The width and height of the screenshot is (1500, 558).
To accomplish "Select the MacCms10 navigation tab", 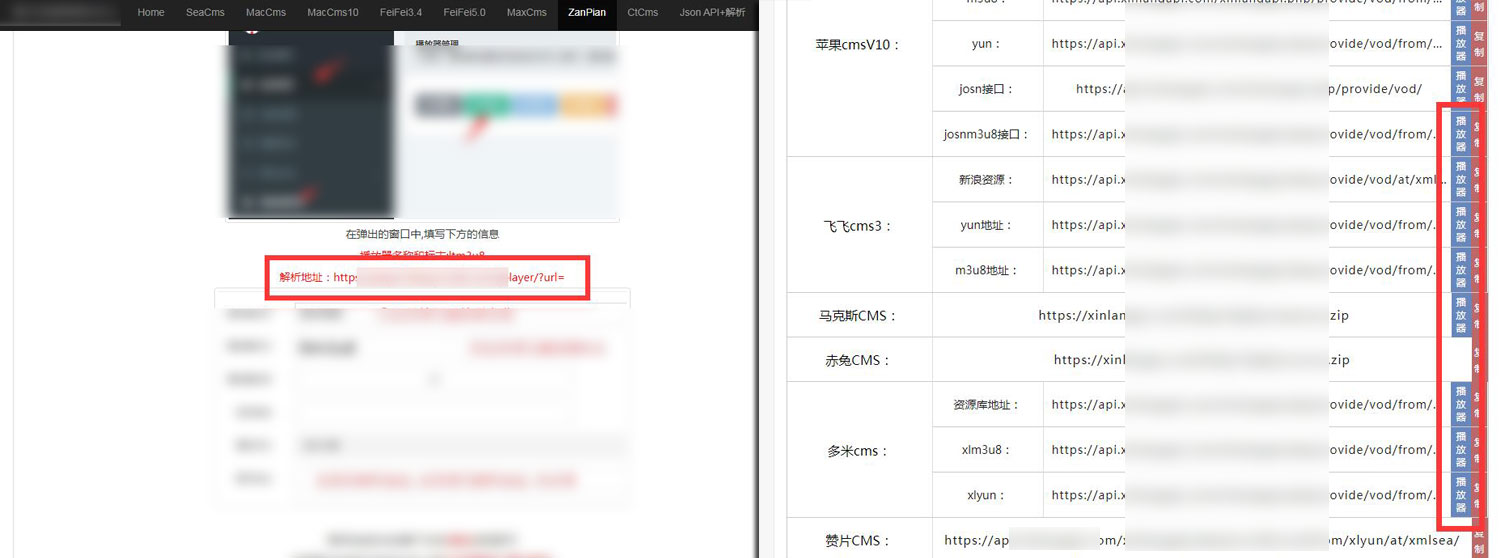I will 333,13.
